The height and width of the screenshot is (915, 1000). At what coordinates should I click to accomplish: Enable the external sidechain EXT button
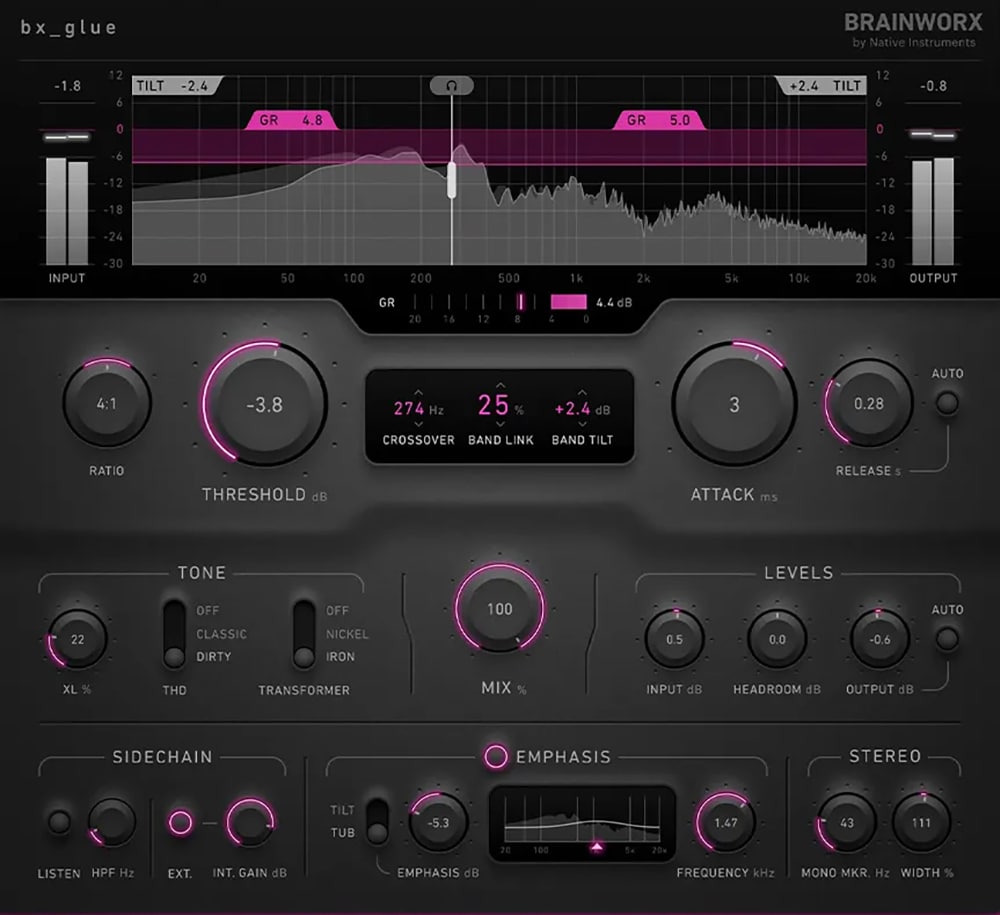pyautogui.click(x=180, y=822)
